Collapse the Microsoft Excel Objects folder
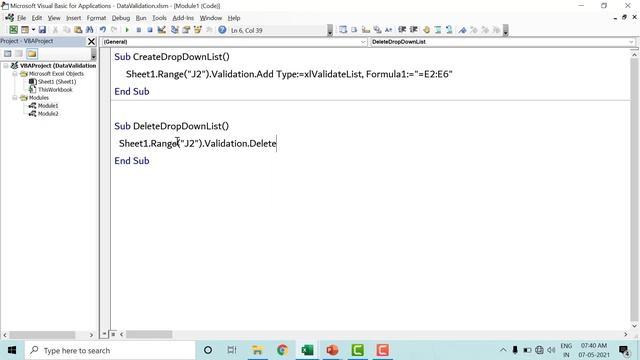This screenshot has height=360, width=640. click(x=15, y=74)
